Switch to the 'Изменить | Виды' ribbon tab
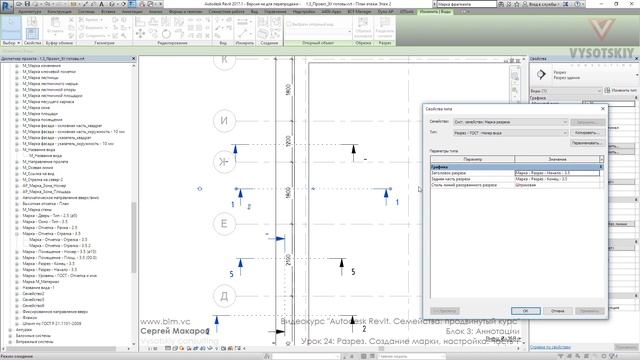 point(436,12)
